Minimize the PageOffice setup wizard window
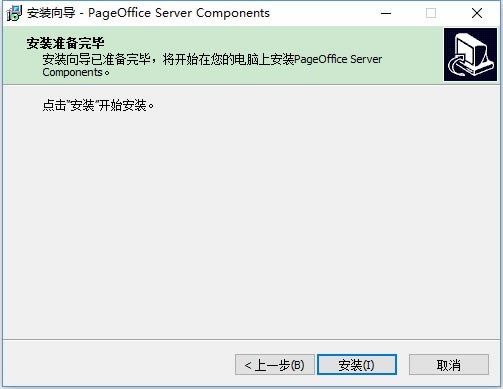Viewport: 503px width, 389px height. tap(386, 13)
